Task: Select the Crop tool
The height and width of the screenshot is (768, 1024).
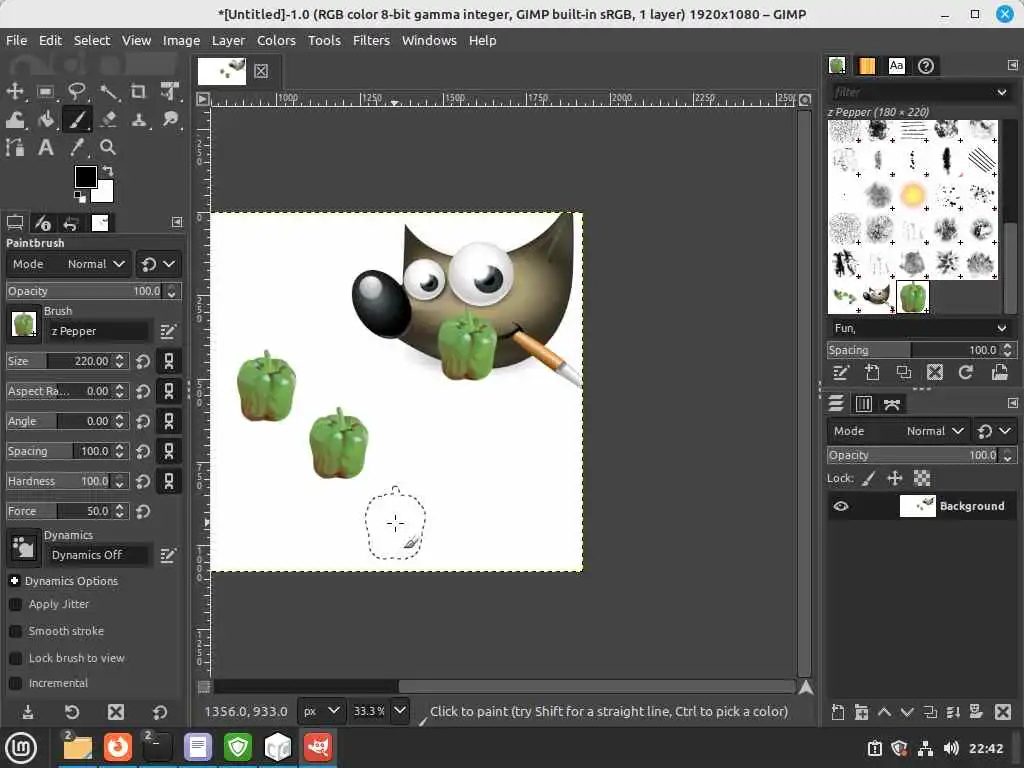Action: pos(138,91)
